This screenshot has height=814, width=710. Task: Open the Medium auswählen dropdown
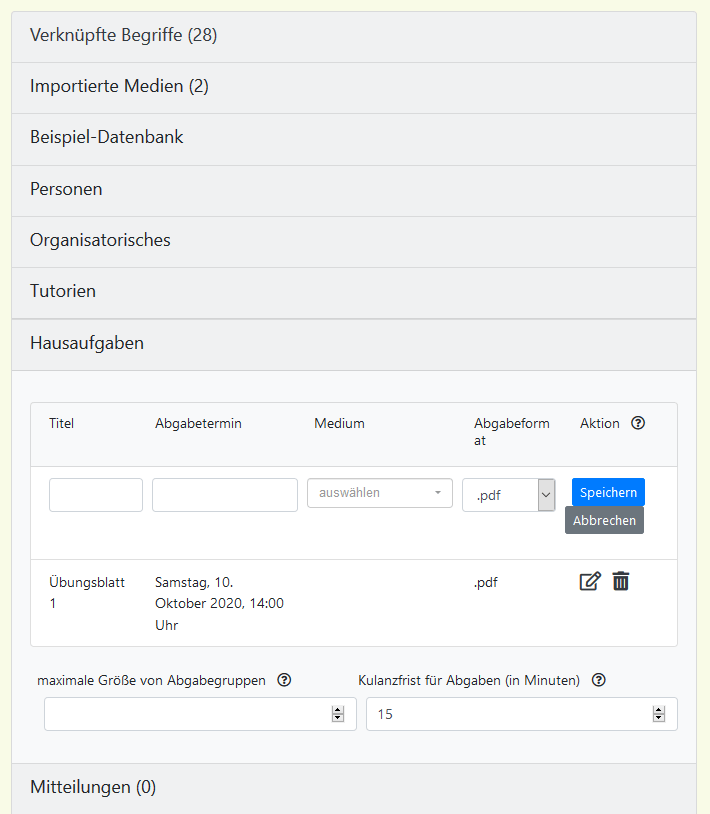pyautogui.click(x=379, y=493)
